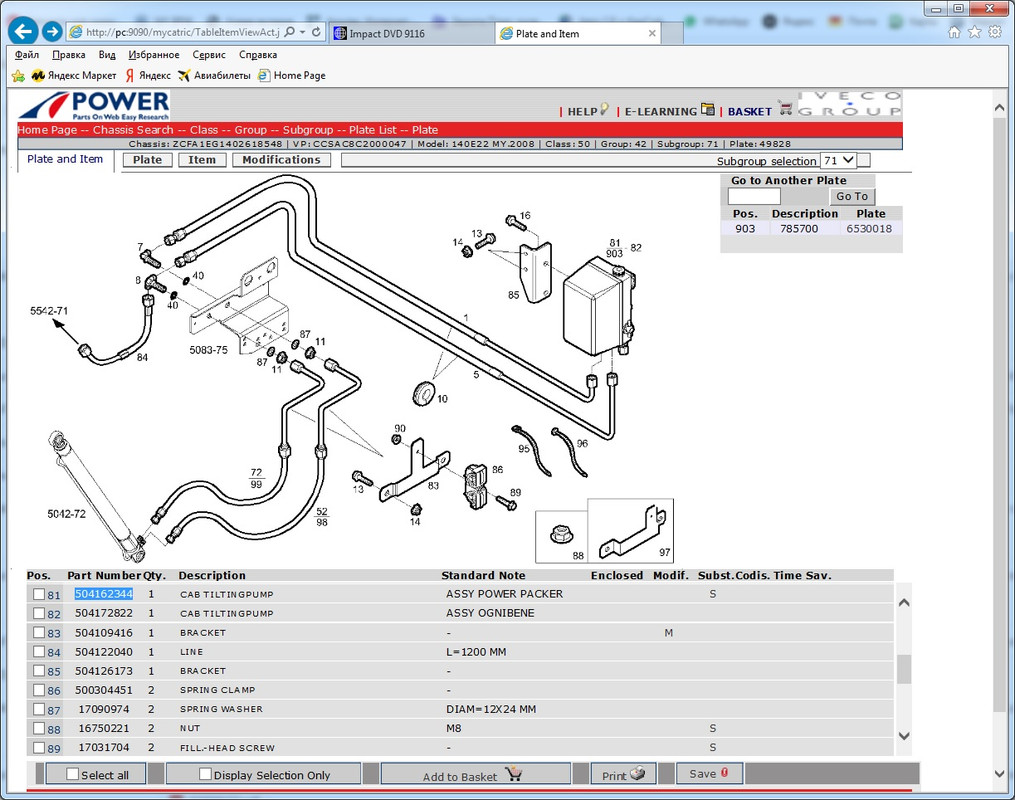Click the browser URL address field

[x=183, y=32]
